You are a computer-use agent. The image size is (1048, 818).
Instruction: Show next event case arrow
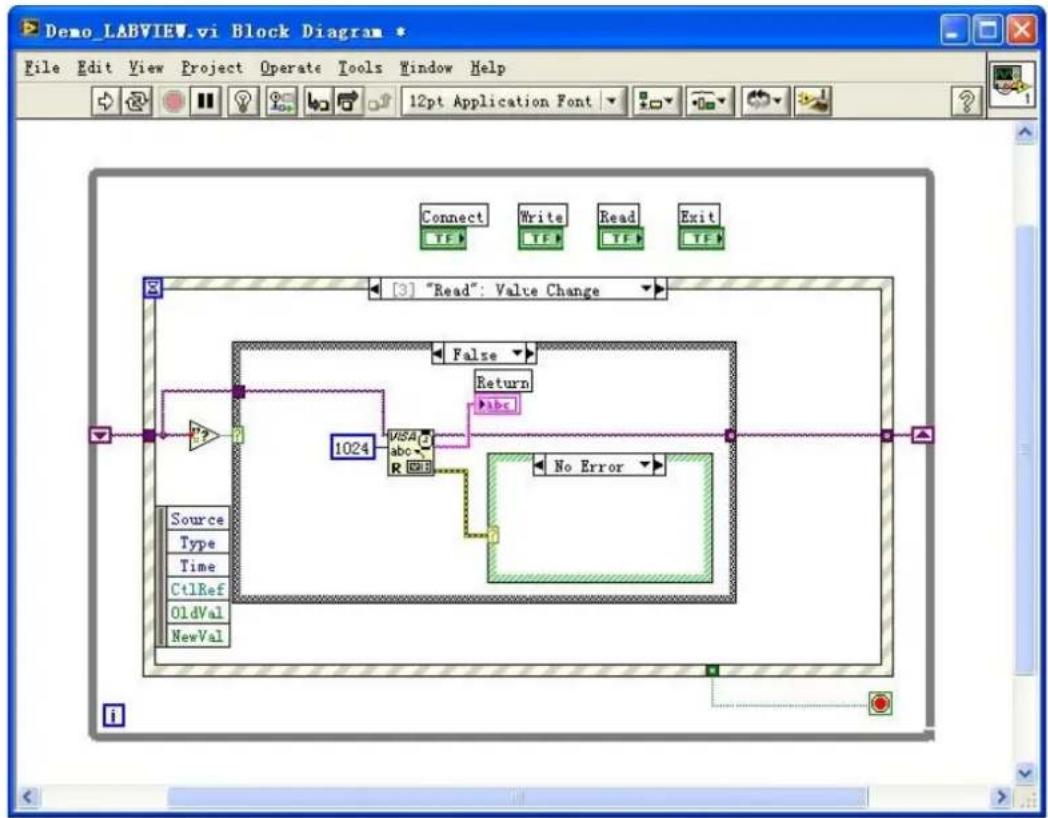pos(660,289)
